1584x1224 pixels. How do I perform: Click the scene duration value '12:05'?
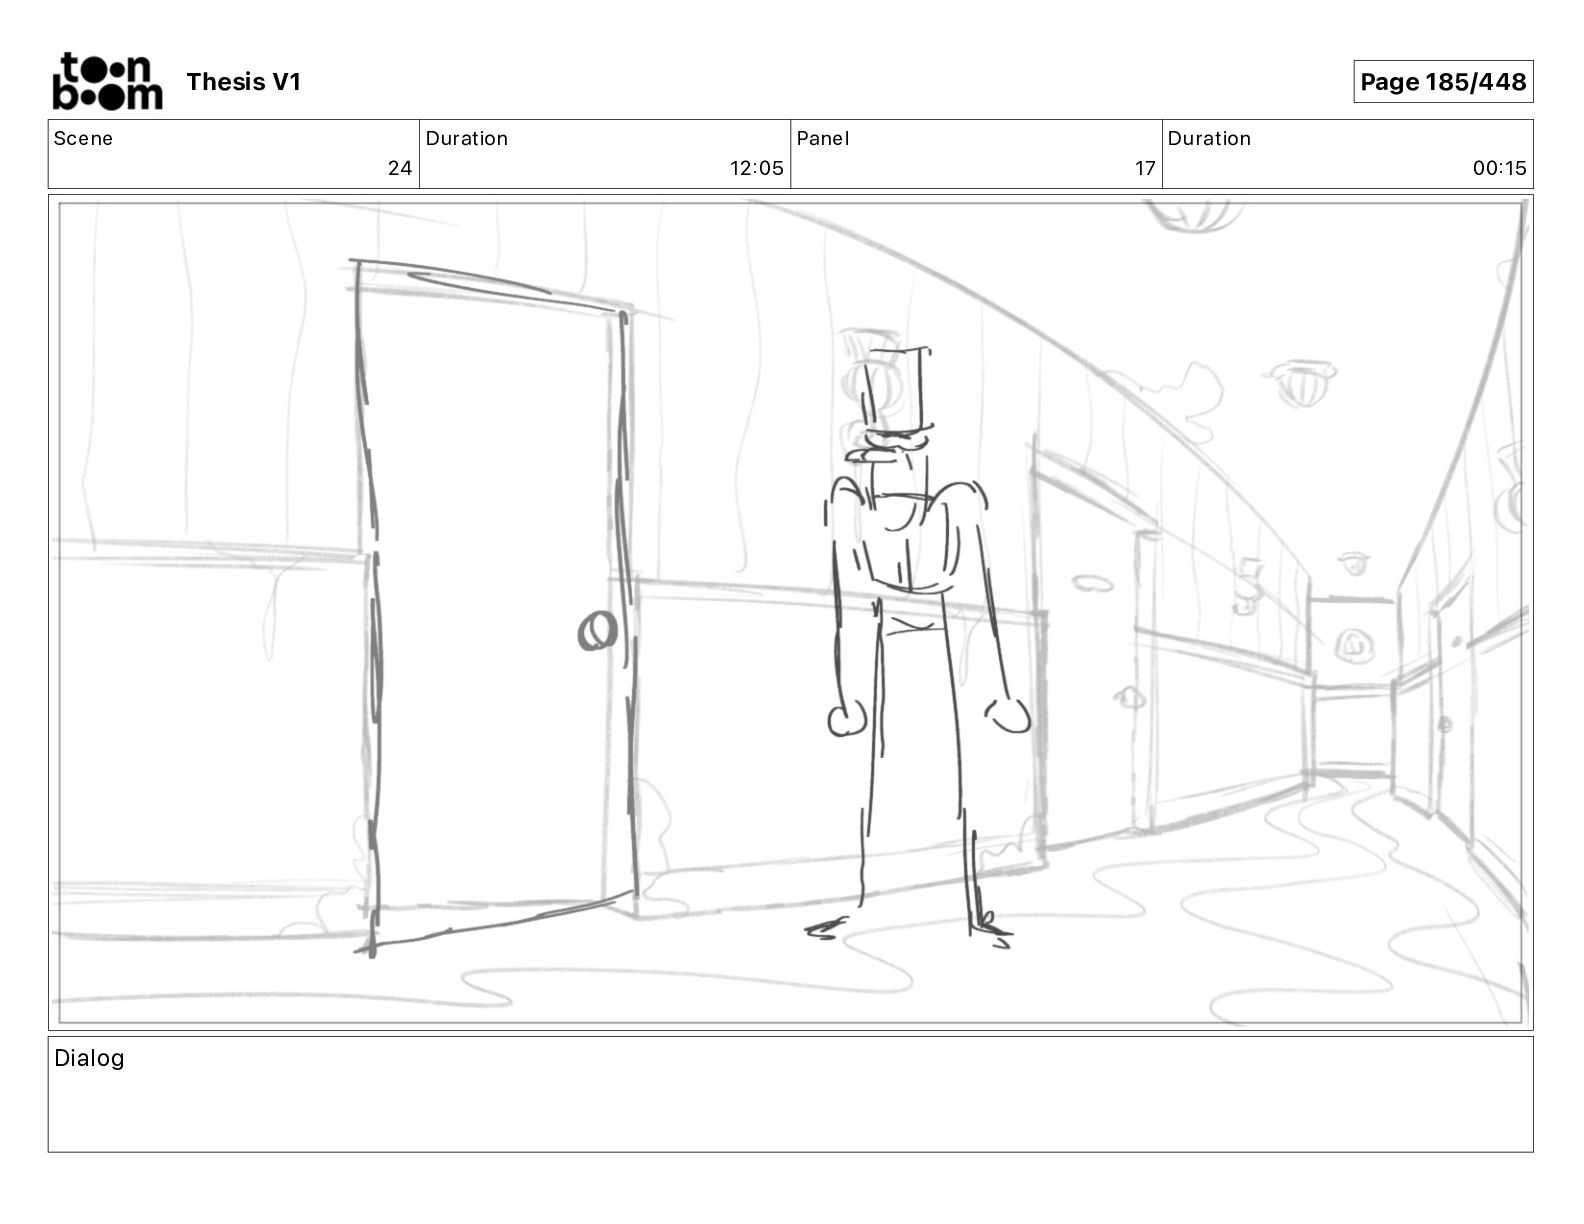click(757, 168)
